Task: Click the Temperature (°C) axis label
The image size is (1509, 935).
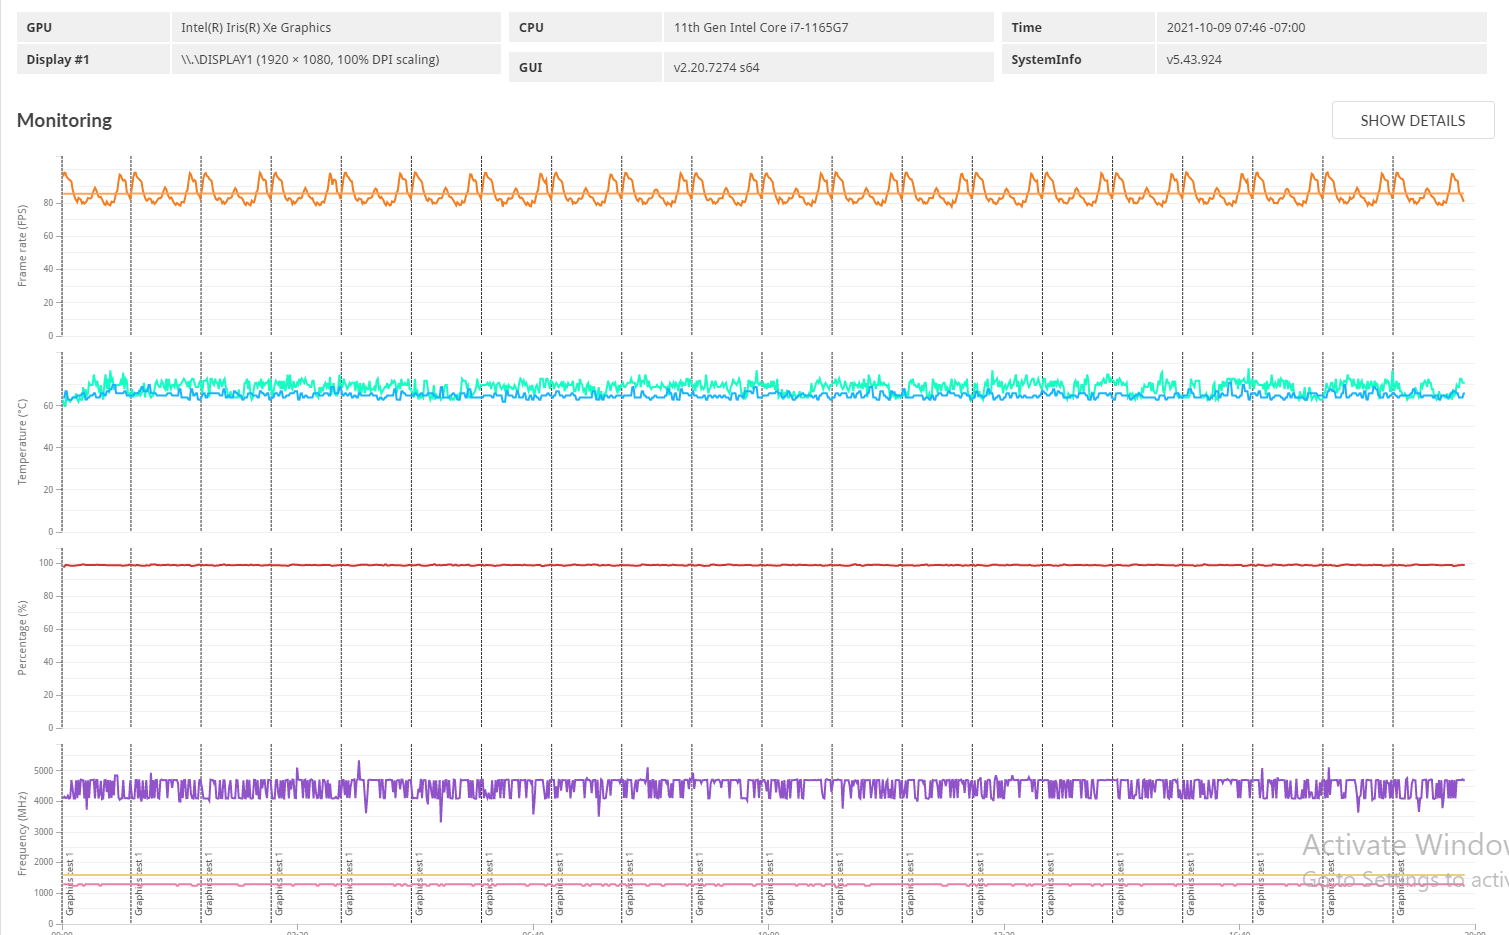Action: click(x=22, y=442)
